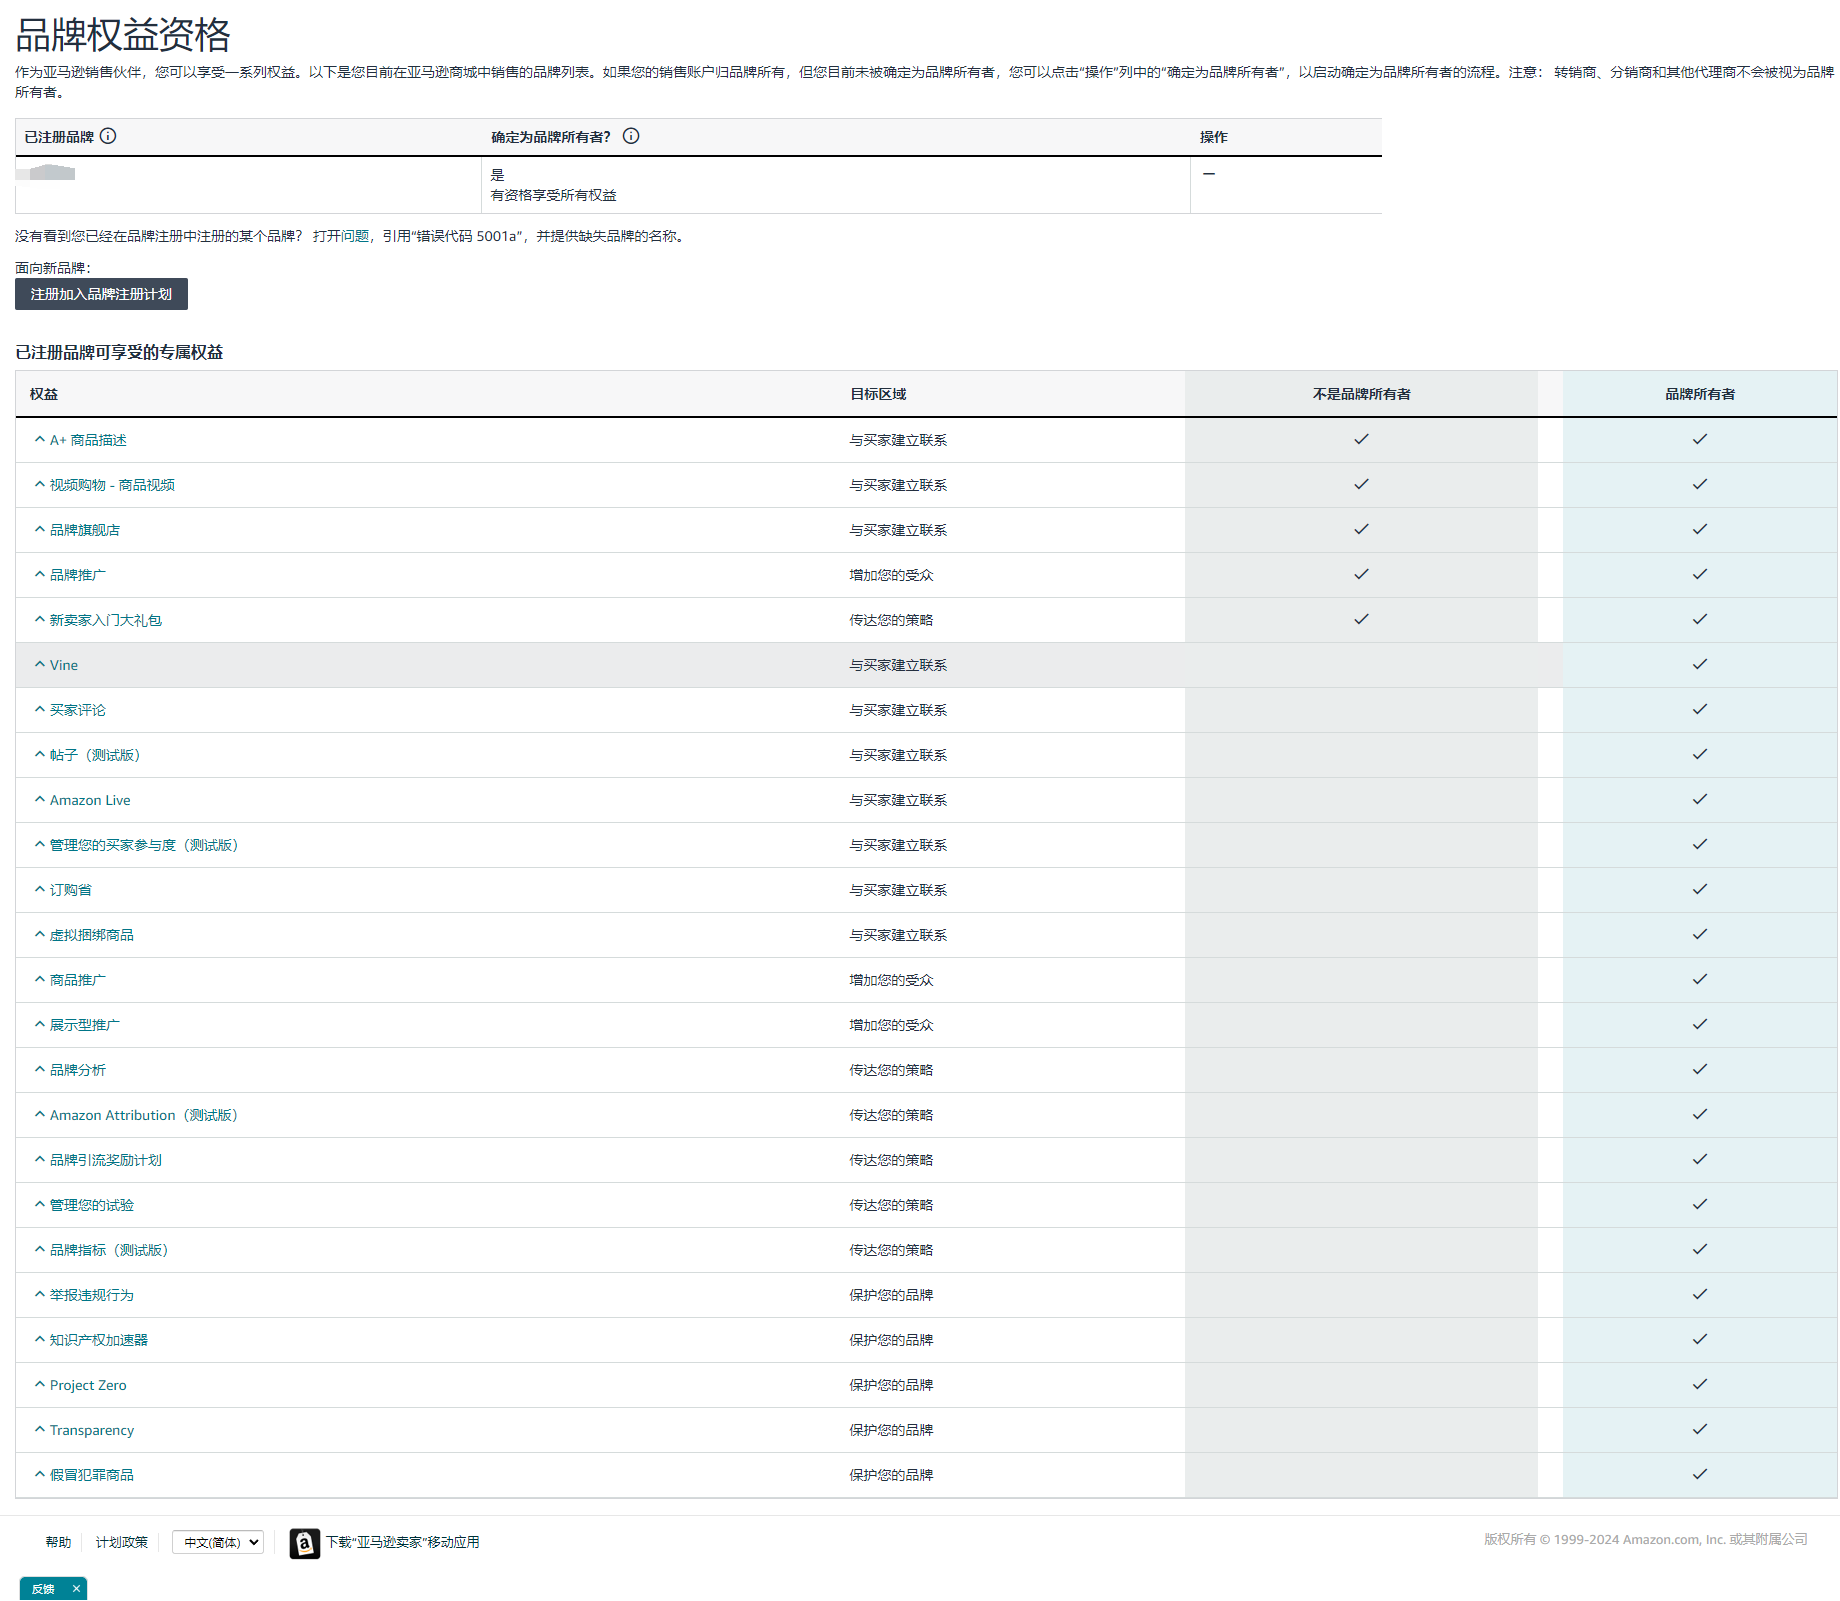Open the Transparency benefit link

pos(92,1430)
